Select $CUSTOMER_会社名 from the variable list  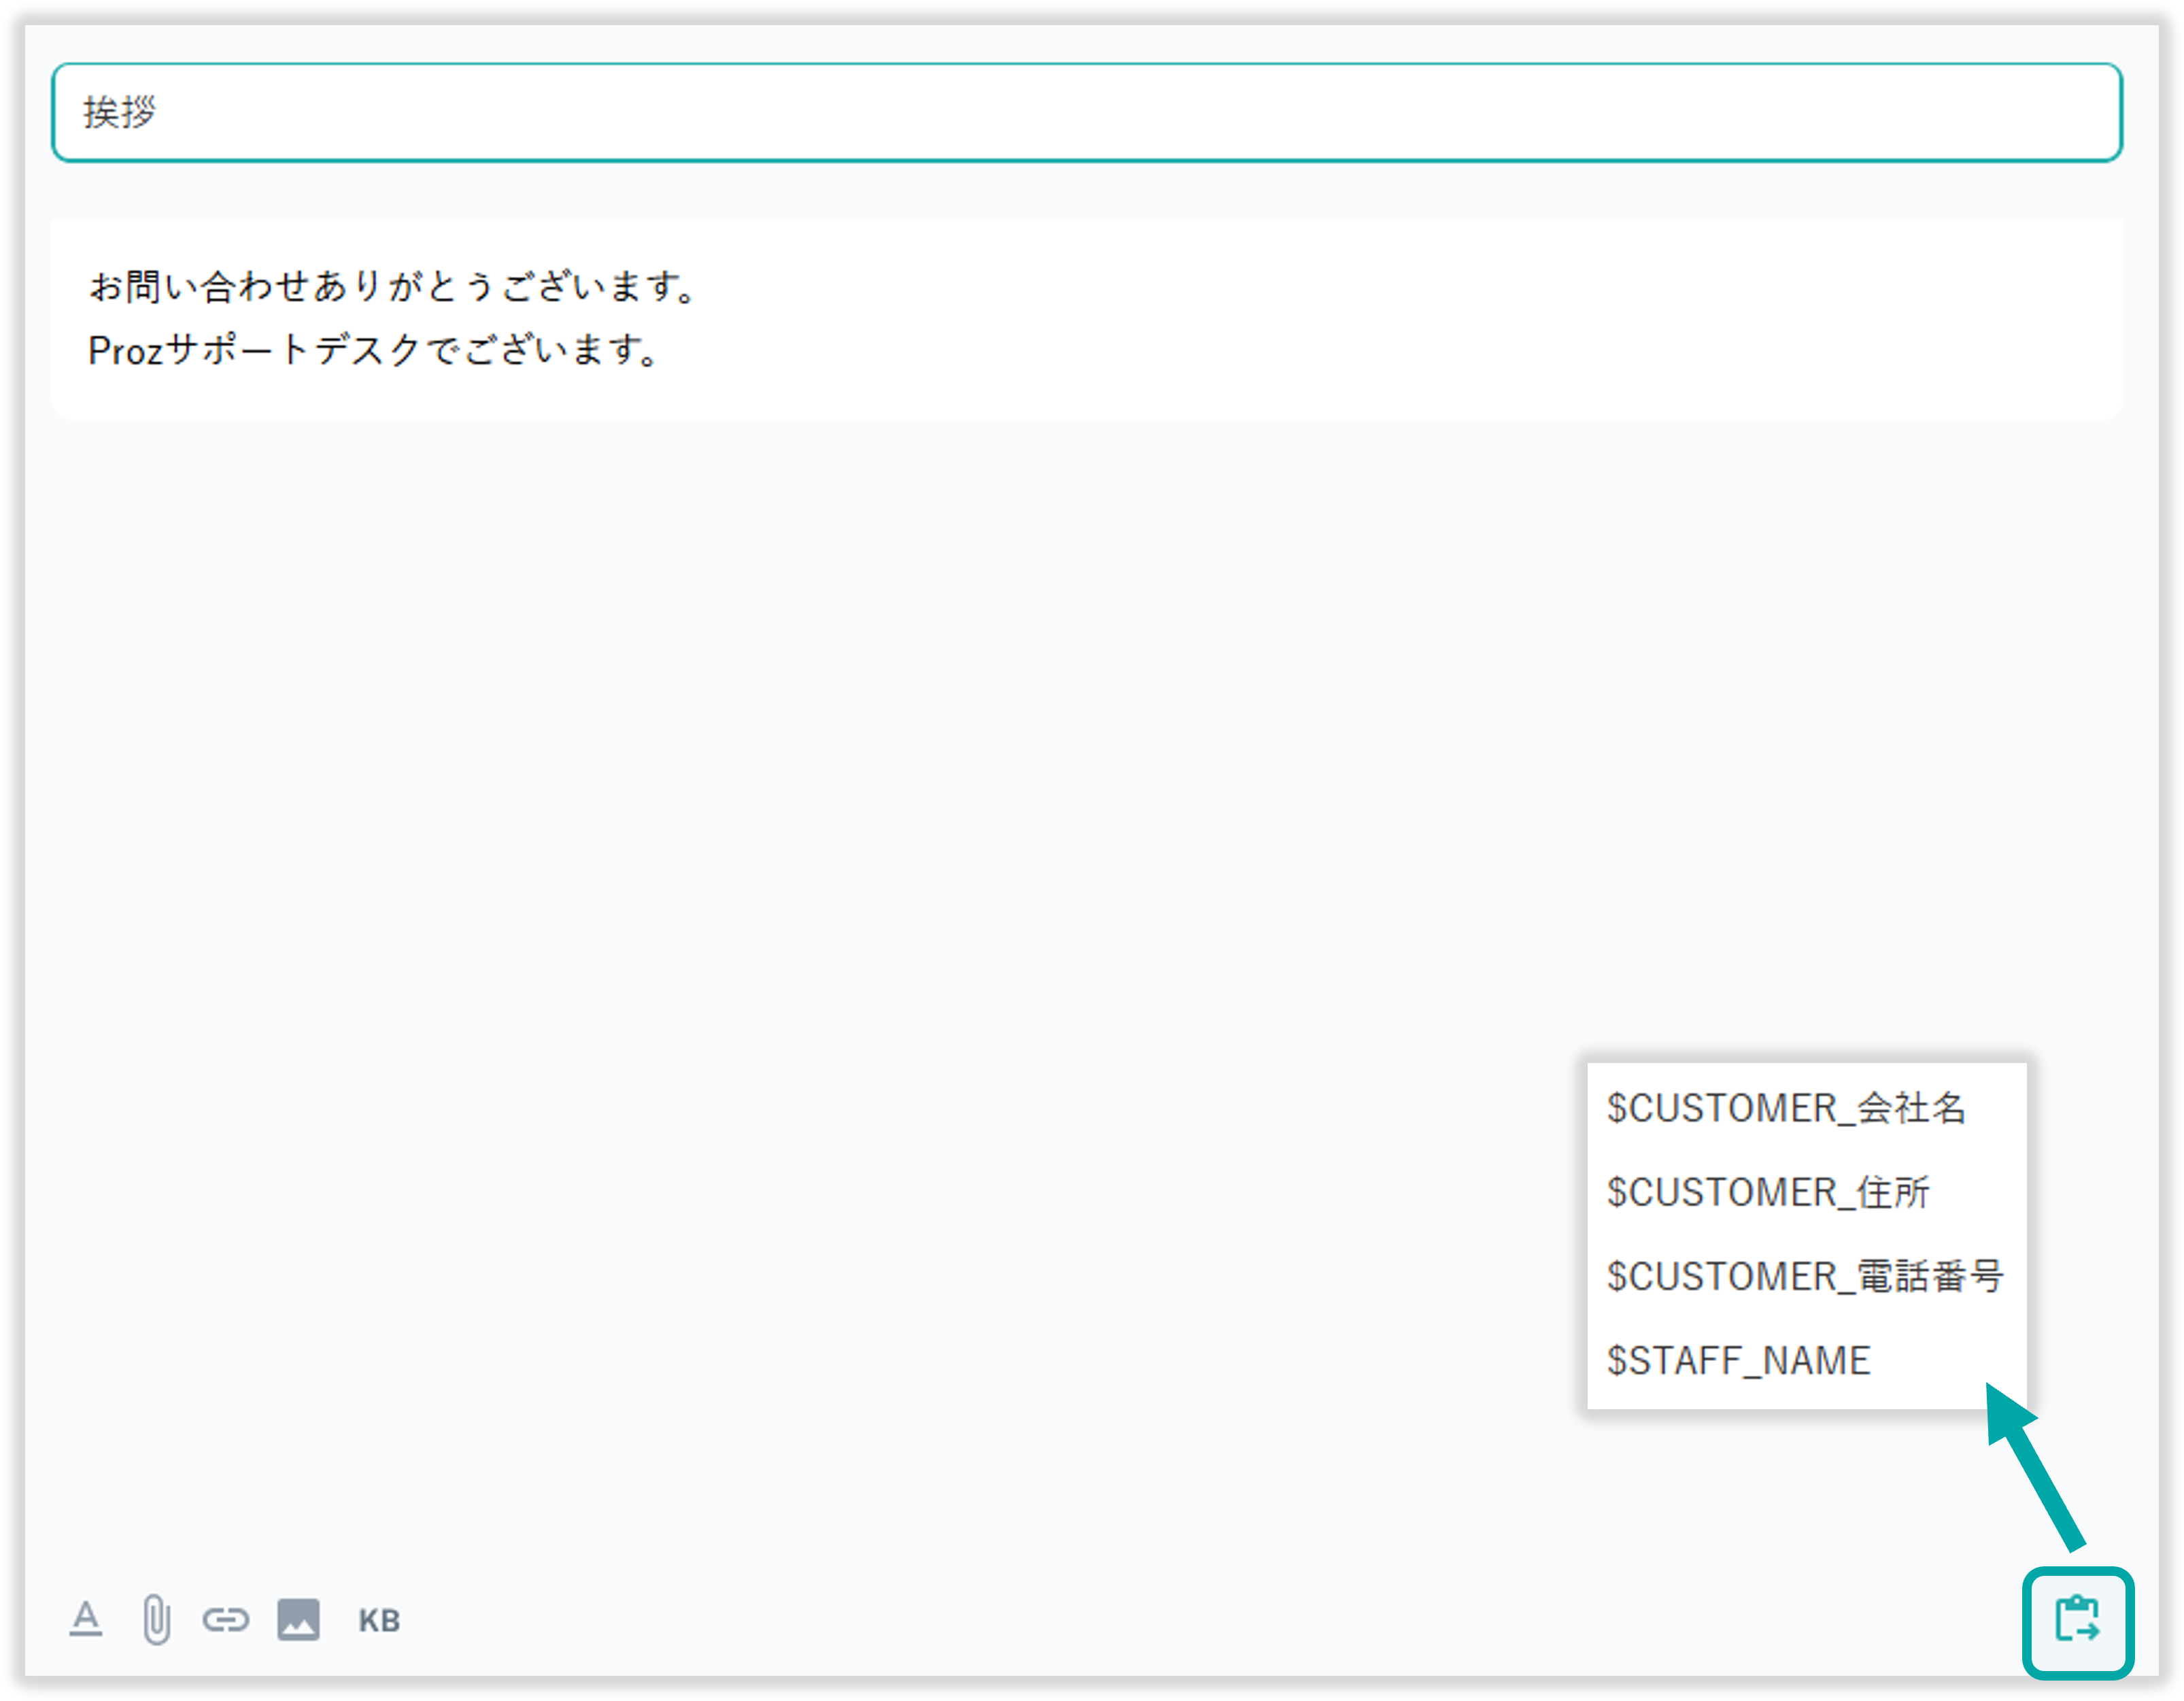[x=1786, y=1108]
